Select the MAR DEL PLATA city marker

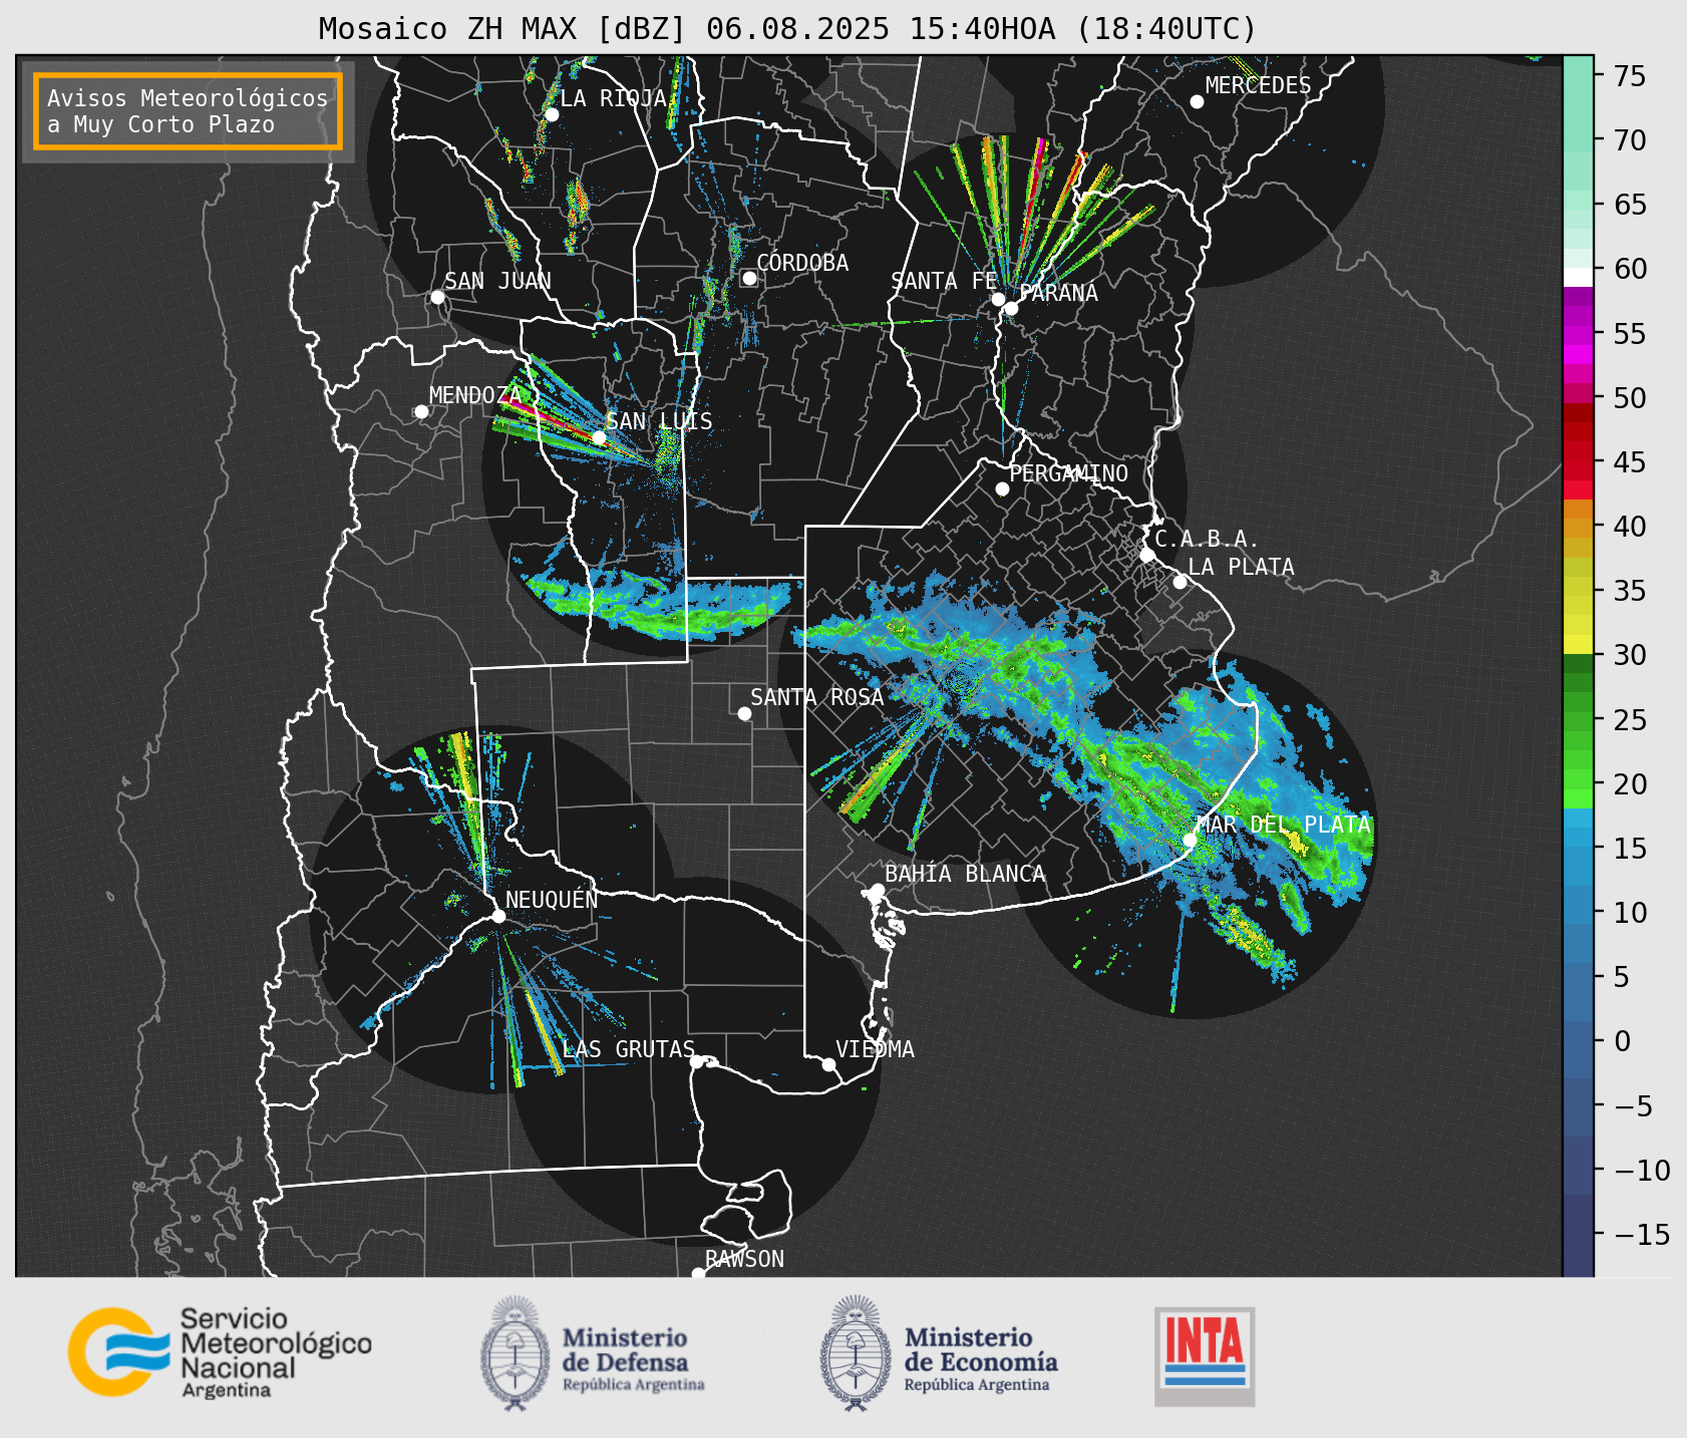click(x=1189, y=840)
